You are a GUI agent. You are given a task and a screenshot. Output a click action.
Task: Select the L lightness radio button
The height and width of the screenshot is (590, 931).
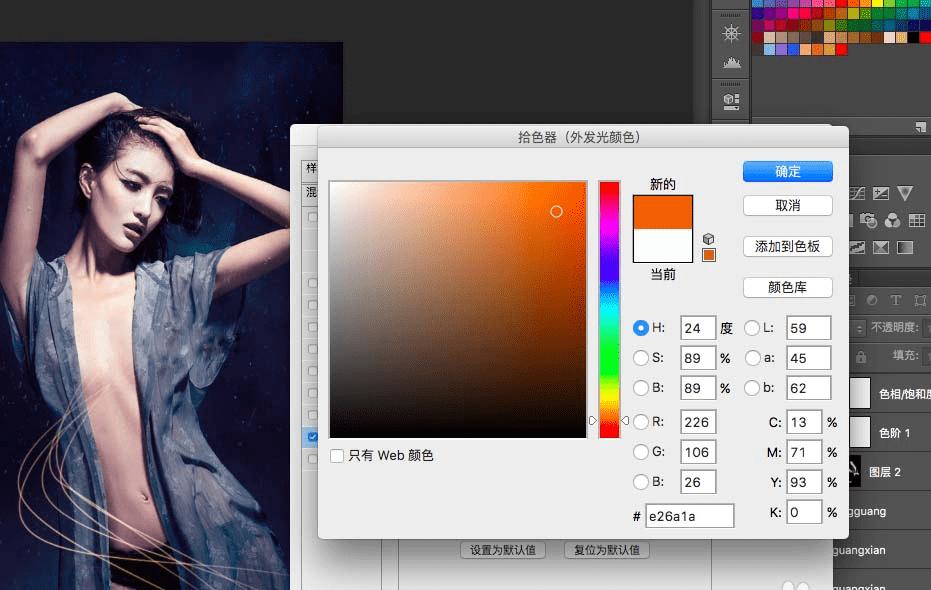tap(752, 328)
